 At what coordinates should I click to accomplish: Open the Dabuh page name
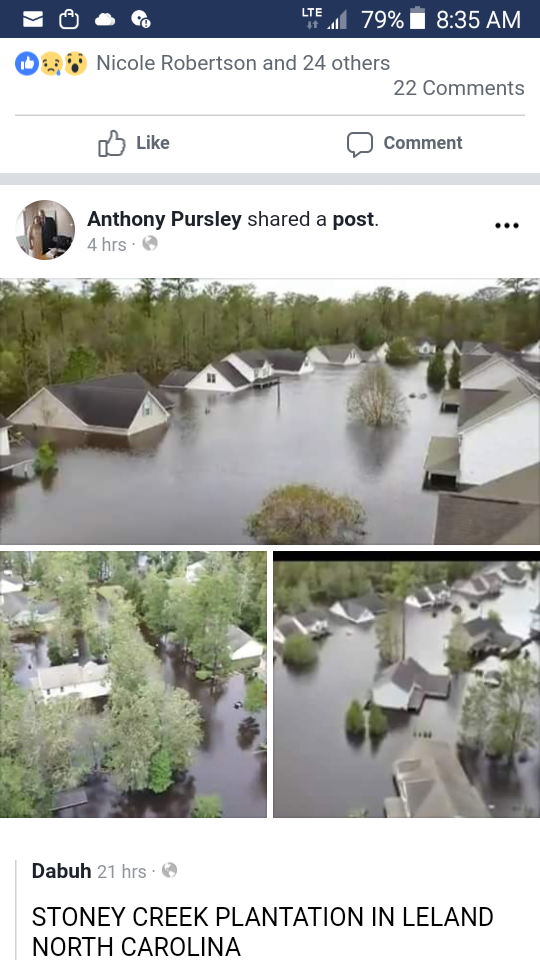point(61,871)
